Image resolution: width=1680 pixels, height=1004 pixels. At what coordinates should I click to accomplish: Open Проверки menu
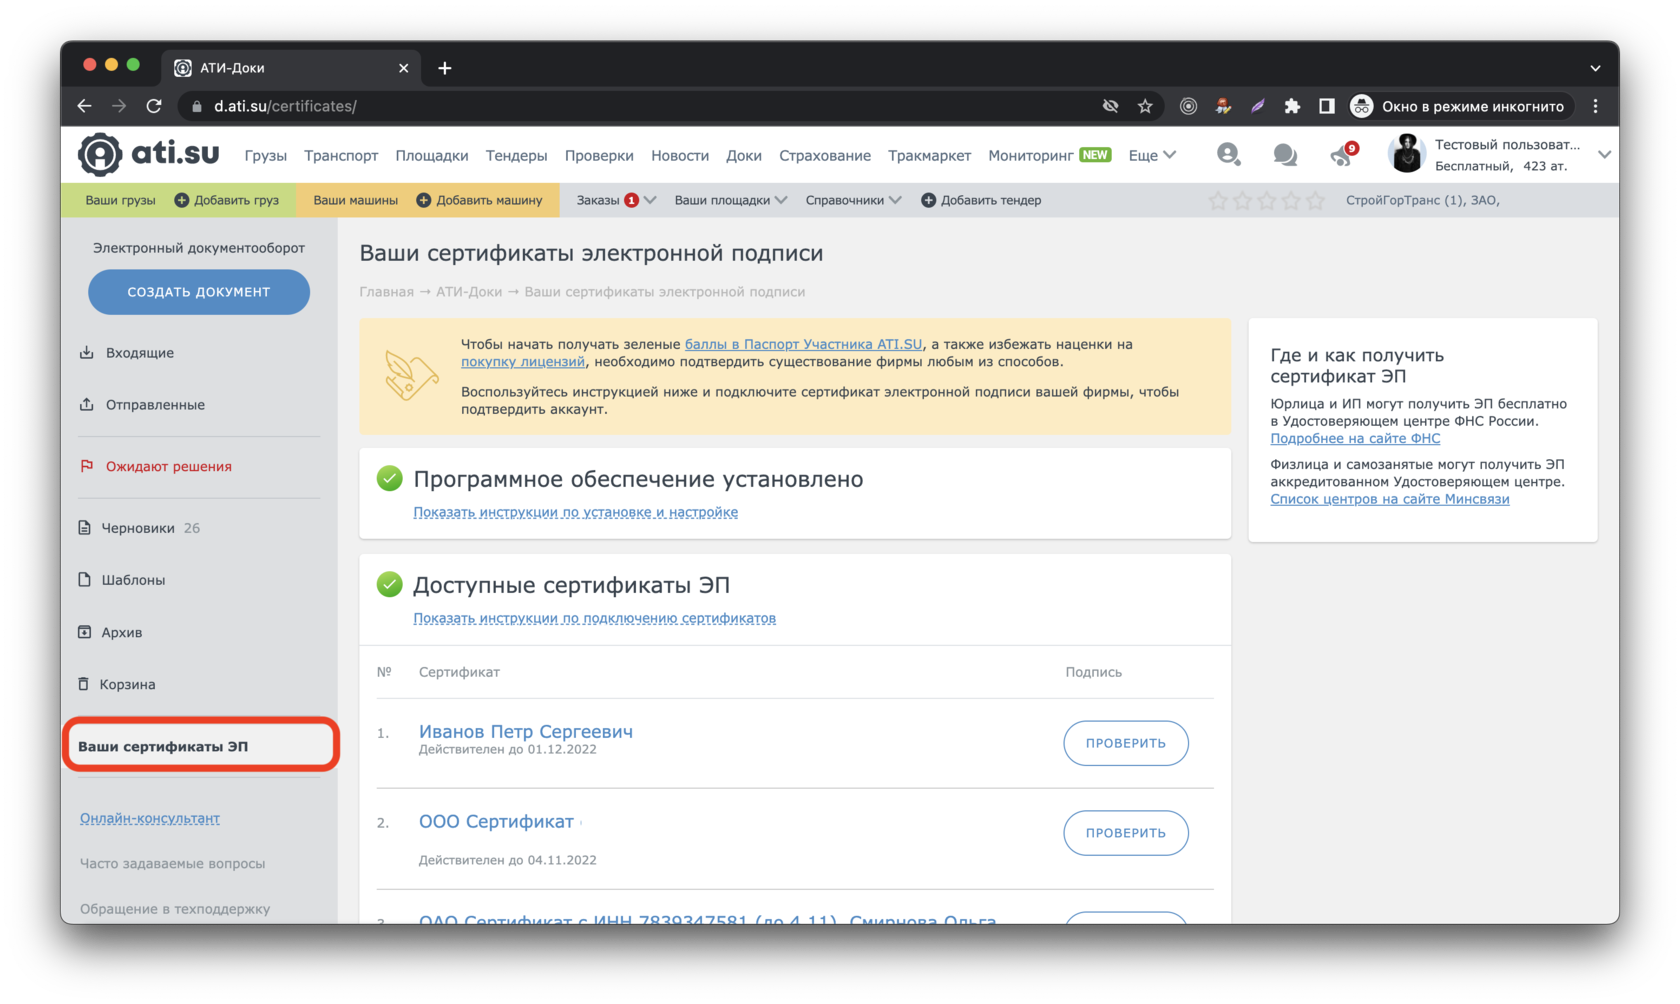pos(599,155)
